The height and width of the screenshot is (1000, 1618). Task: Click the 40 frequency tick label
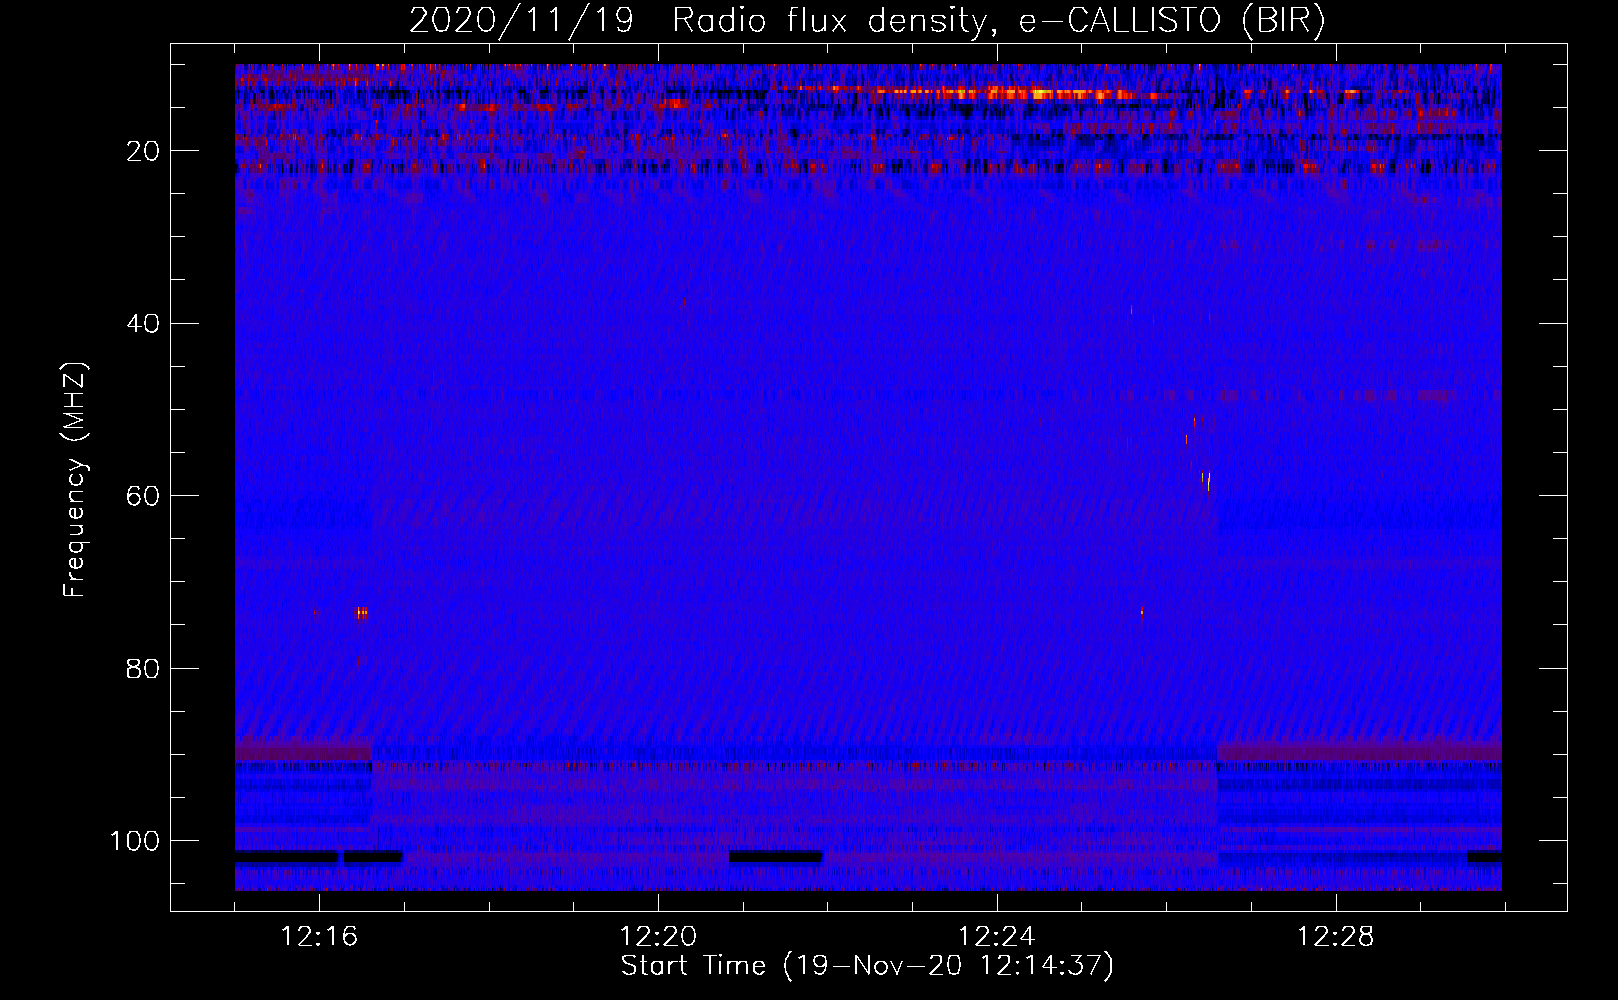144,324
